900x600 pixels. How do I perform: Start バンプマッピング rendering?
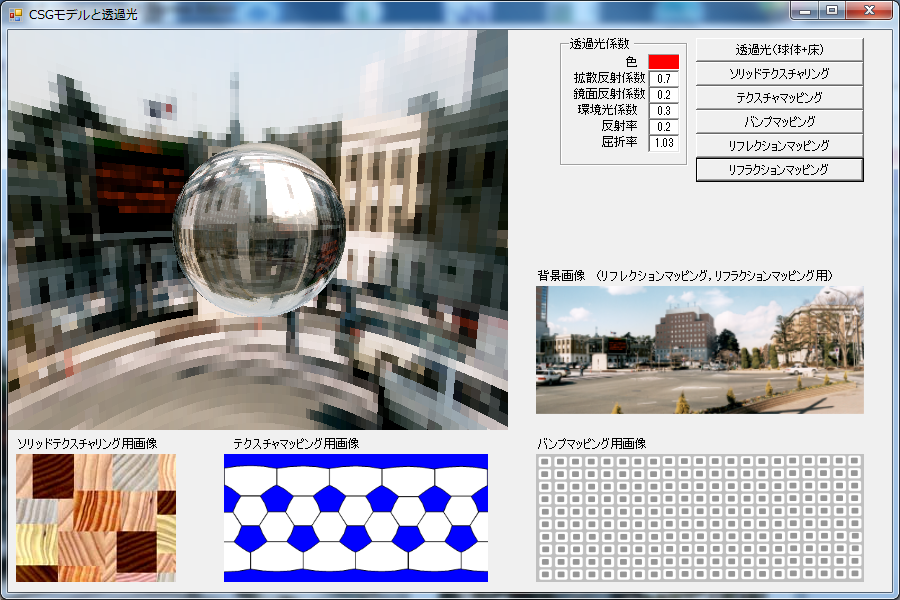tap(779, 122)
